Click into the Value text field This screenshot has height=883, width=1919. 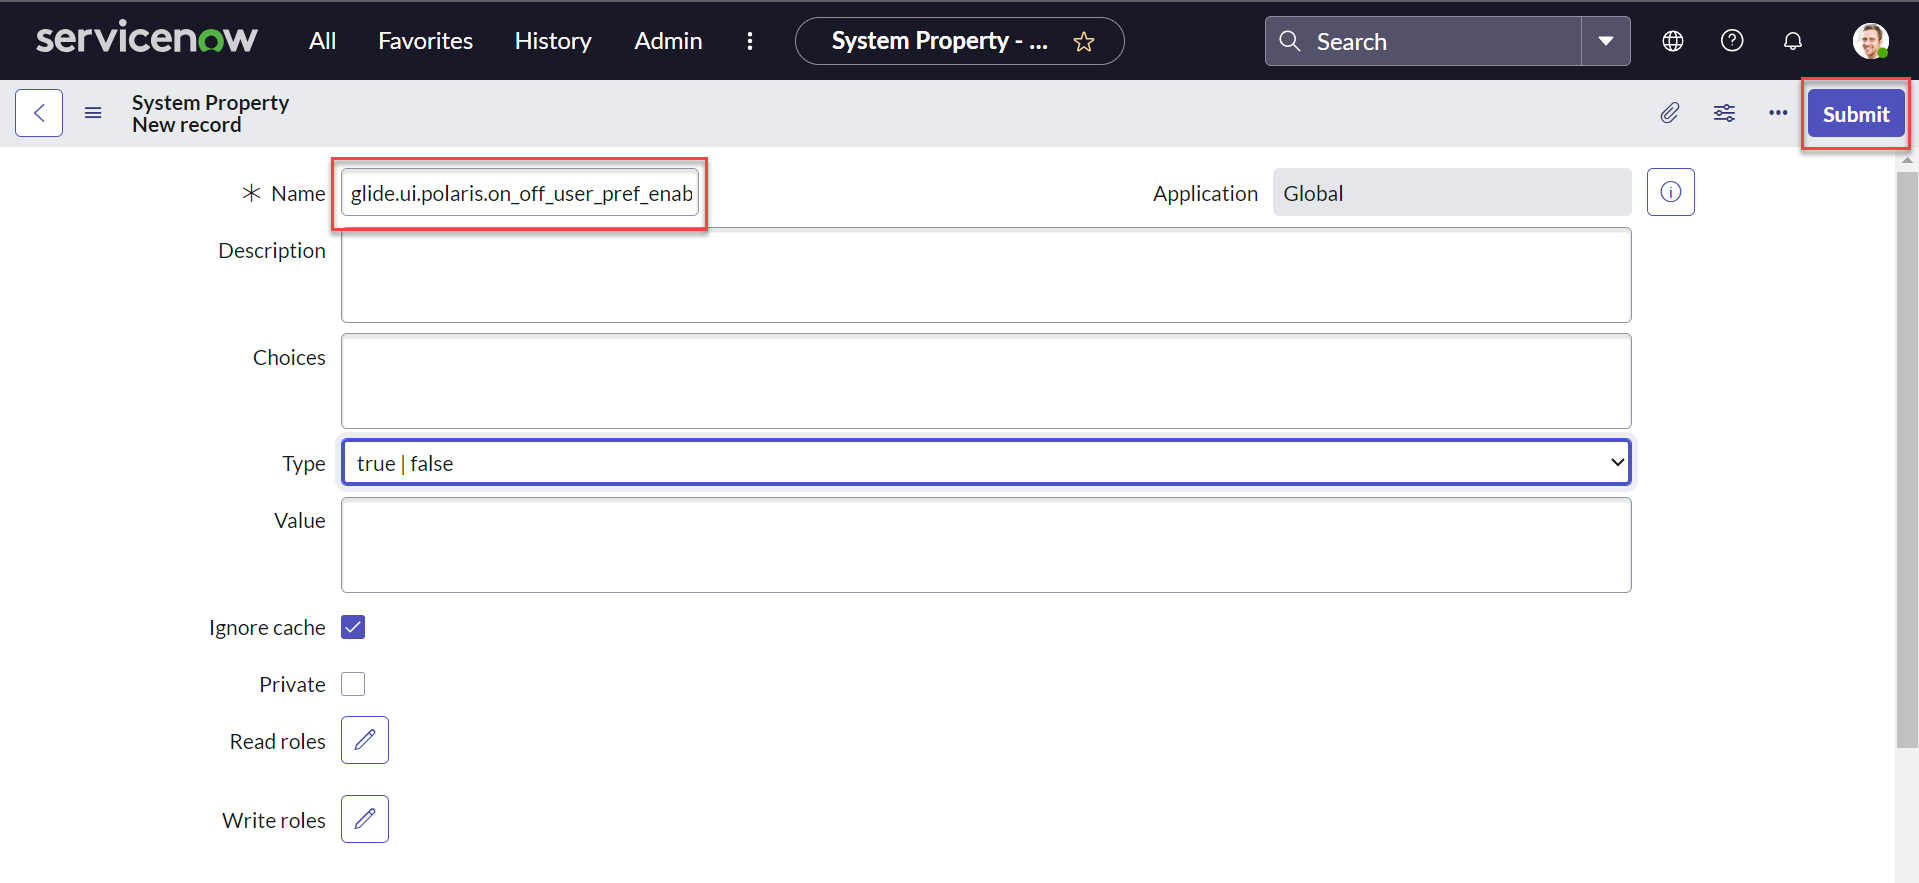click(x=985, y=545)
